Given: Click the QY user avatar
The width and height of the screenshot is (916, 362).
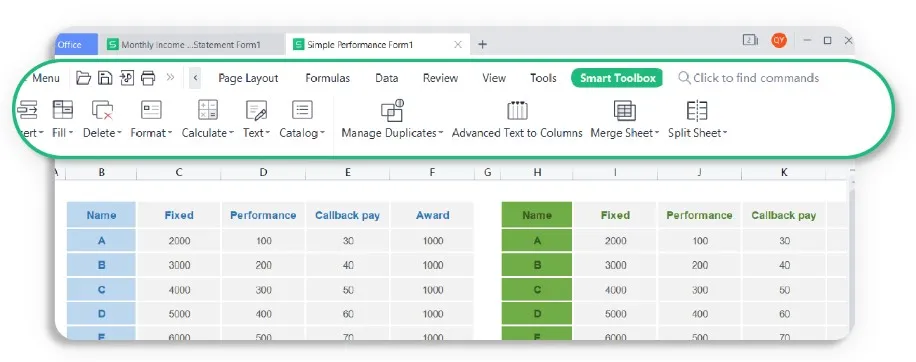Looking at the screenshot, I should coord(778,40).
